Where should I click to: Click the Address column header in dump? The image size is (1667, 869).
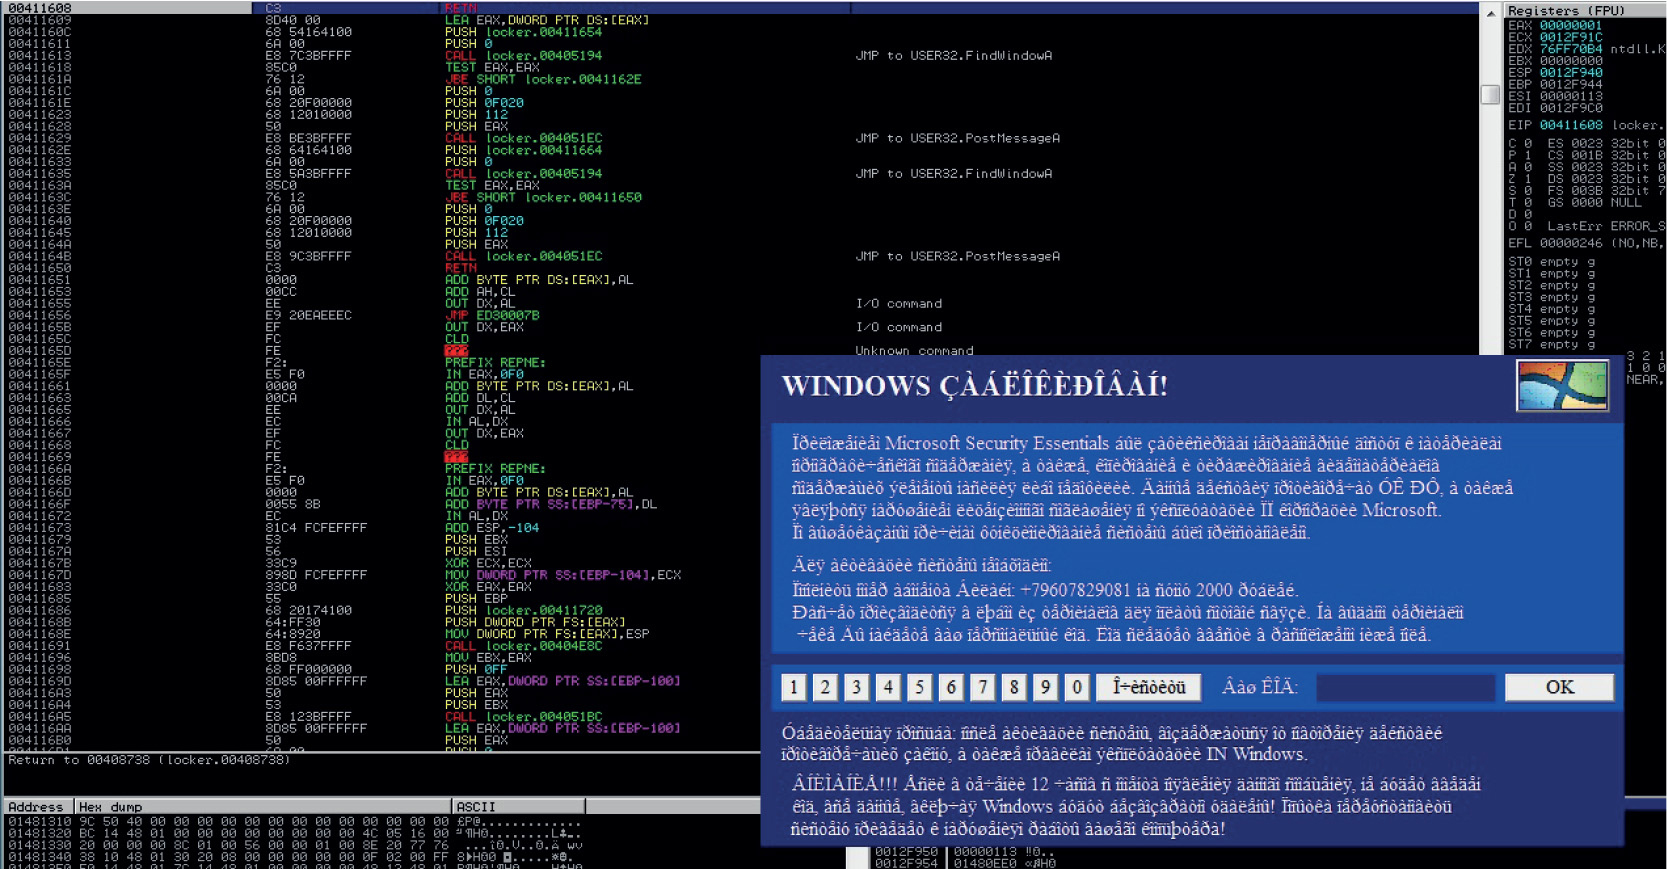(37, 807)
